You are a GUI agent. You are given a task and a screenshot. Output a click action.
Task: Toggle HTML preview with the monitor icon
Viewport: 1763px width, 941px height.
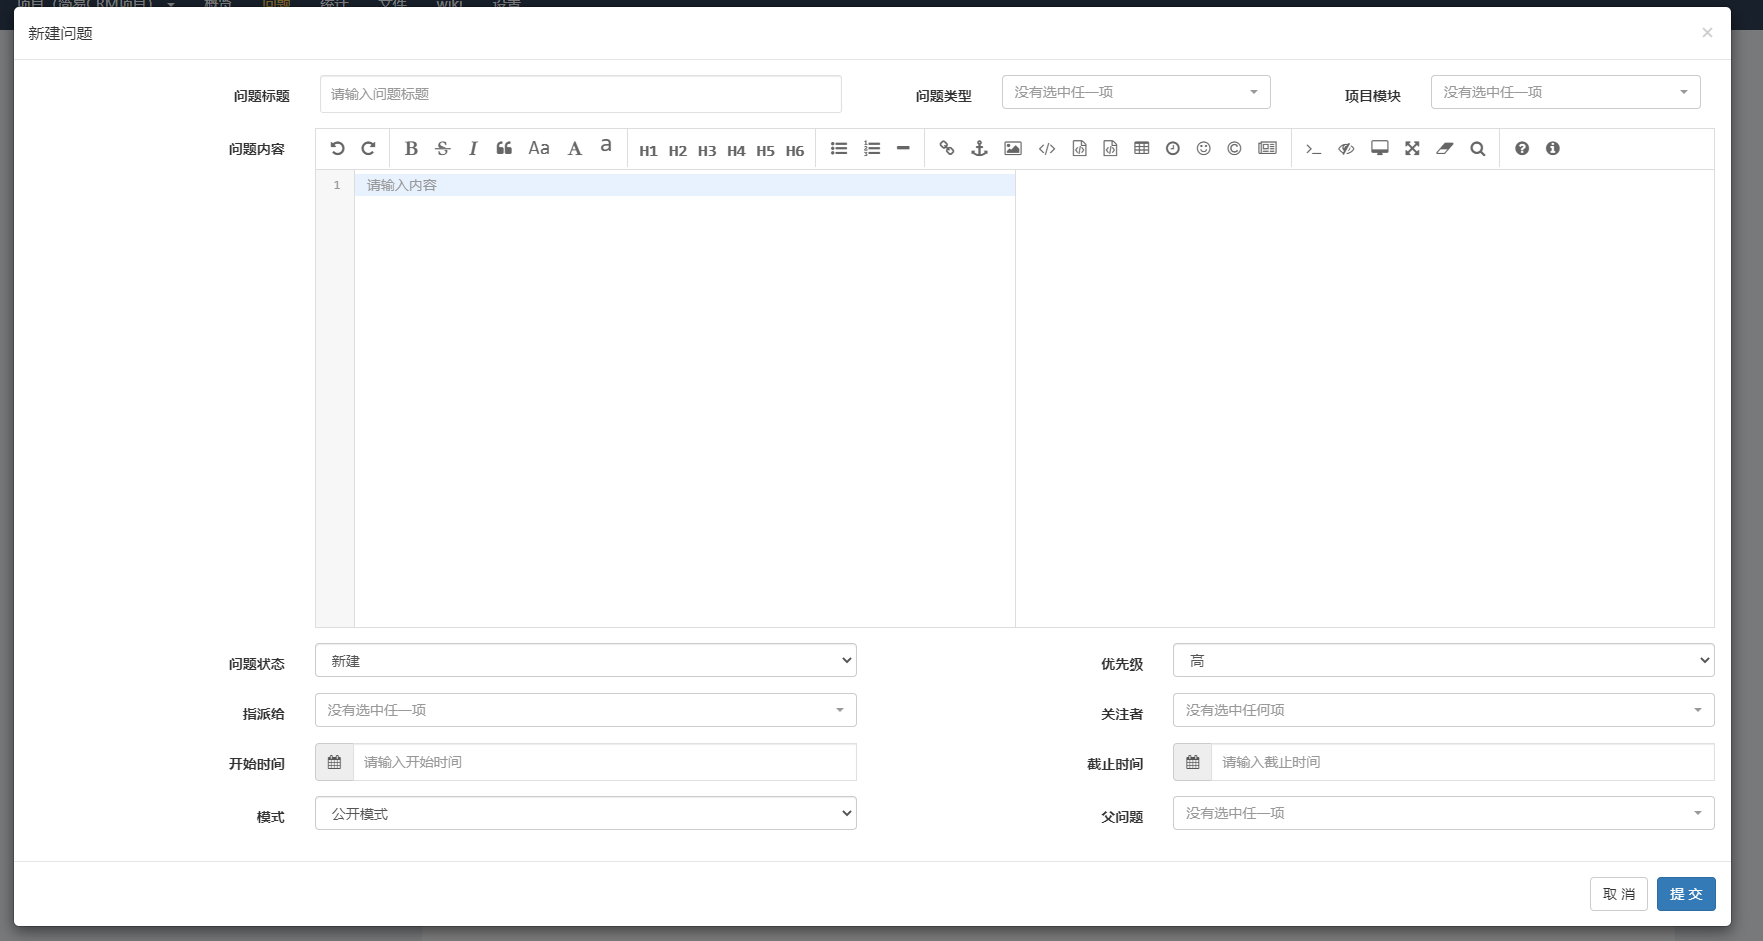(1379, 148)
